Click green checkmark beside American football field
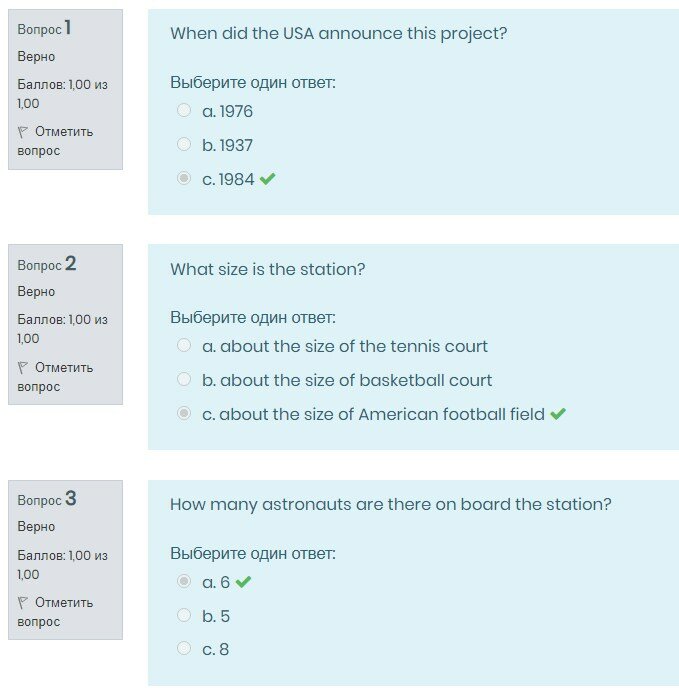Viewport: 679px width, 691px height. (x=558, y=414)
